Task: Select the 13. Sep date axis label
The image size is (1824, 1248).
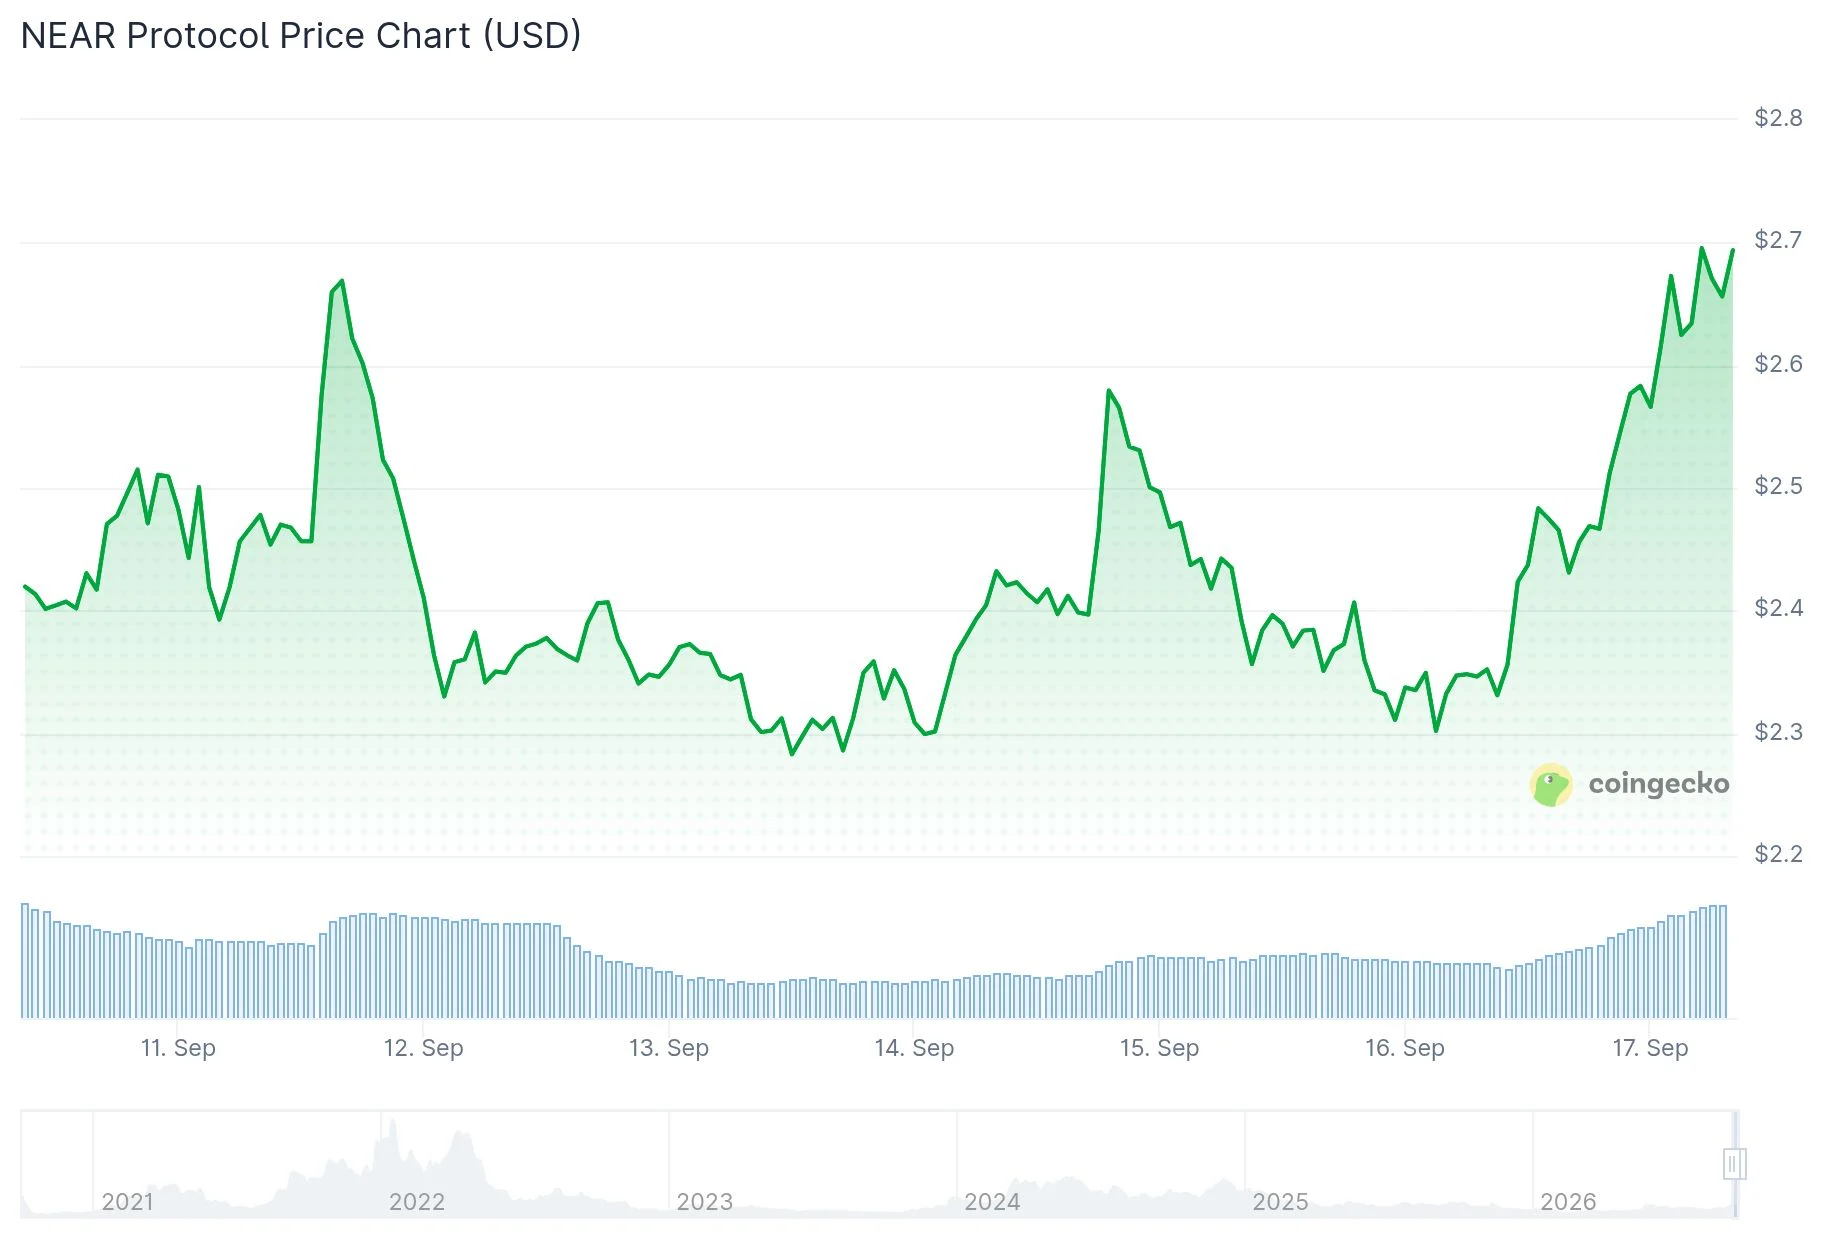Action: pyautogui.click(x=669, y=1047)
